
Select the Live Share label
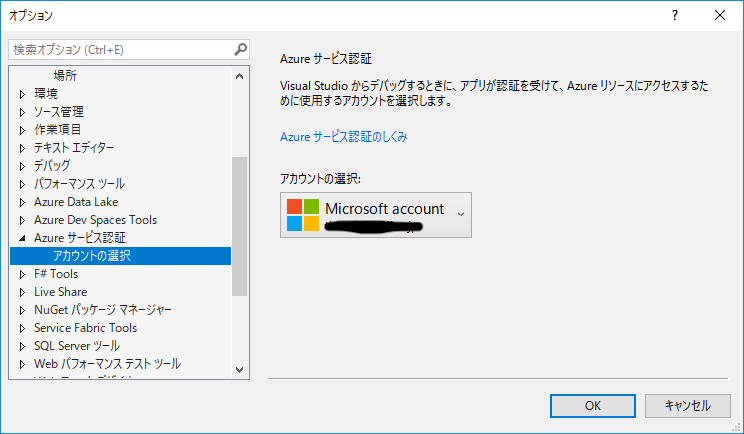pyautogui.click(x=61, y=292)
